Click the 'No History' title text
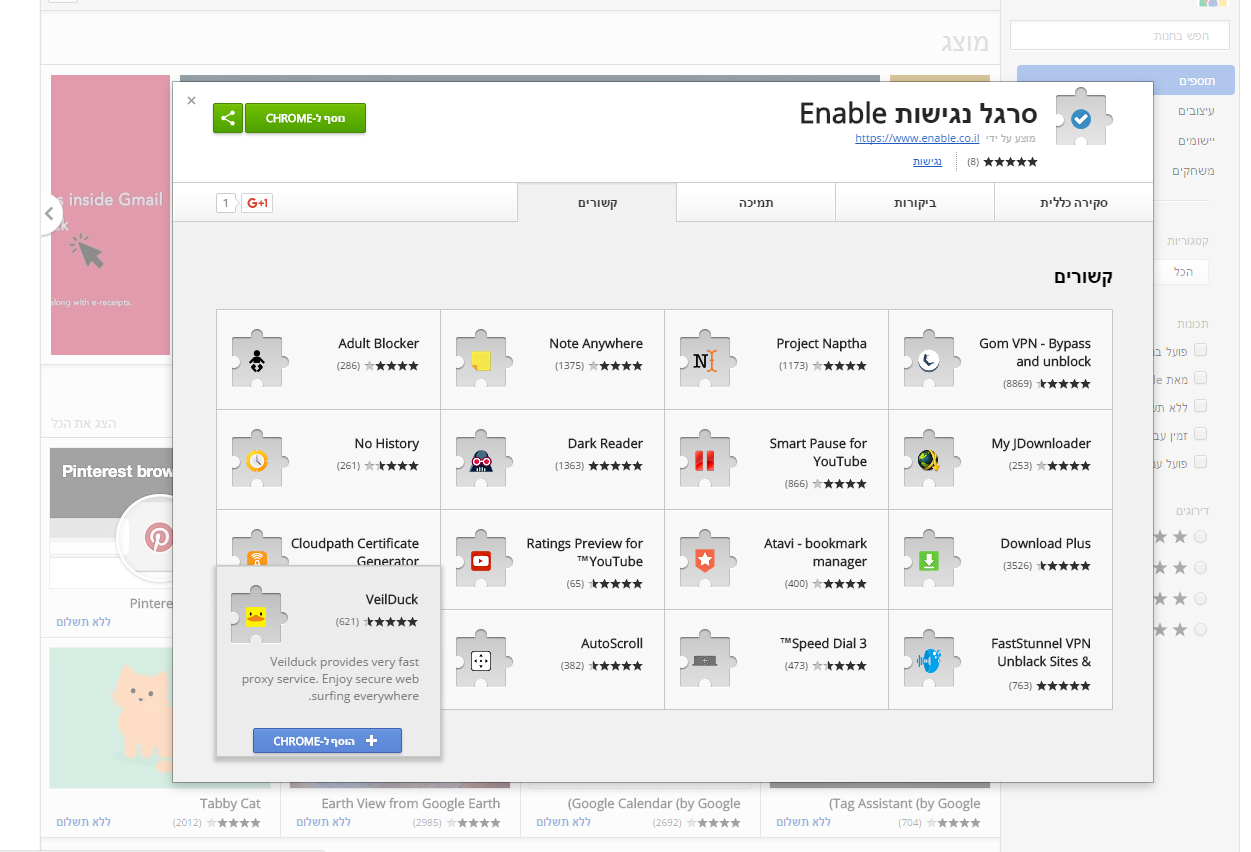 (387, 444)
